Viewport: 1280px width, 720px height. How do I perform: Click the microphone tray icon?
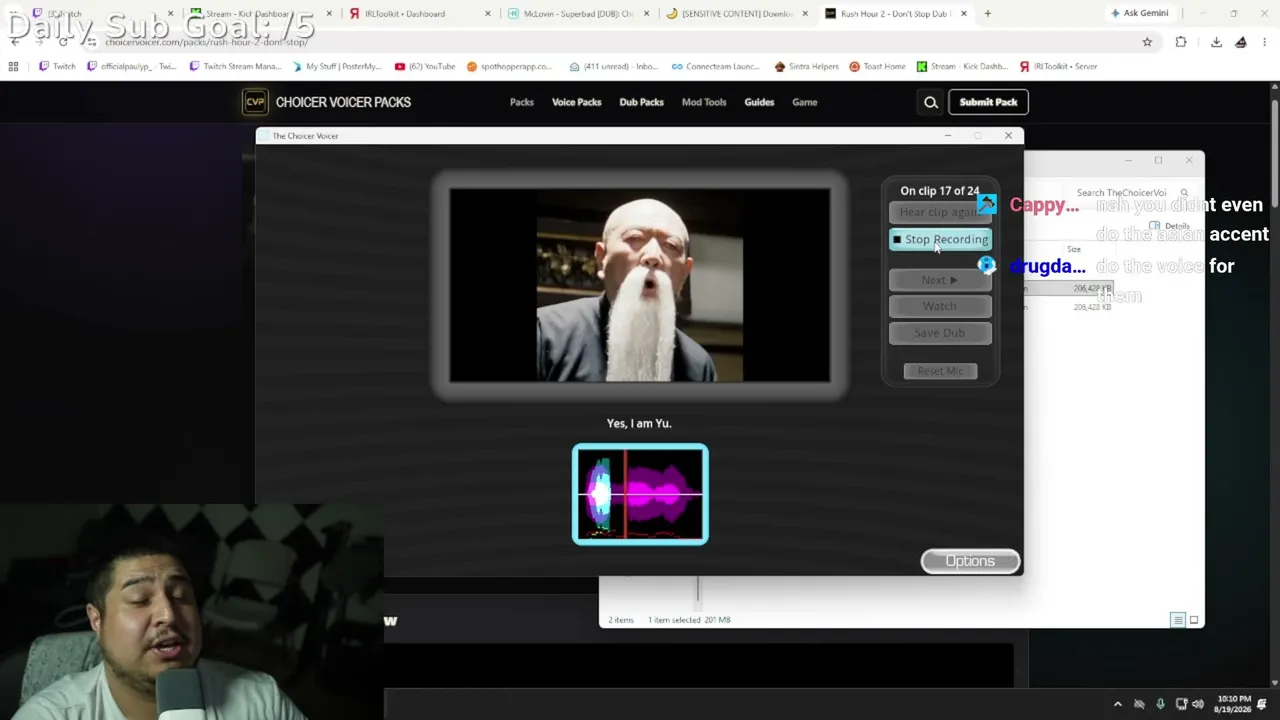[x=1160, y=704]
